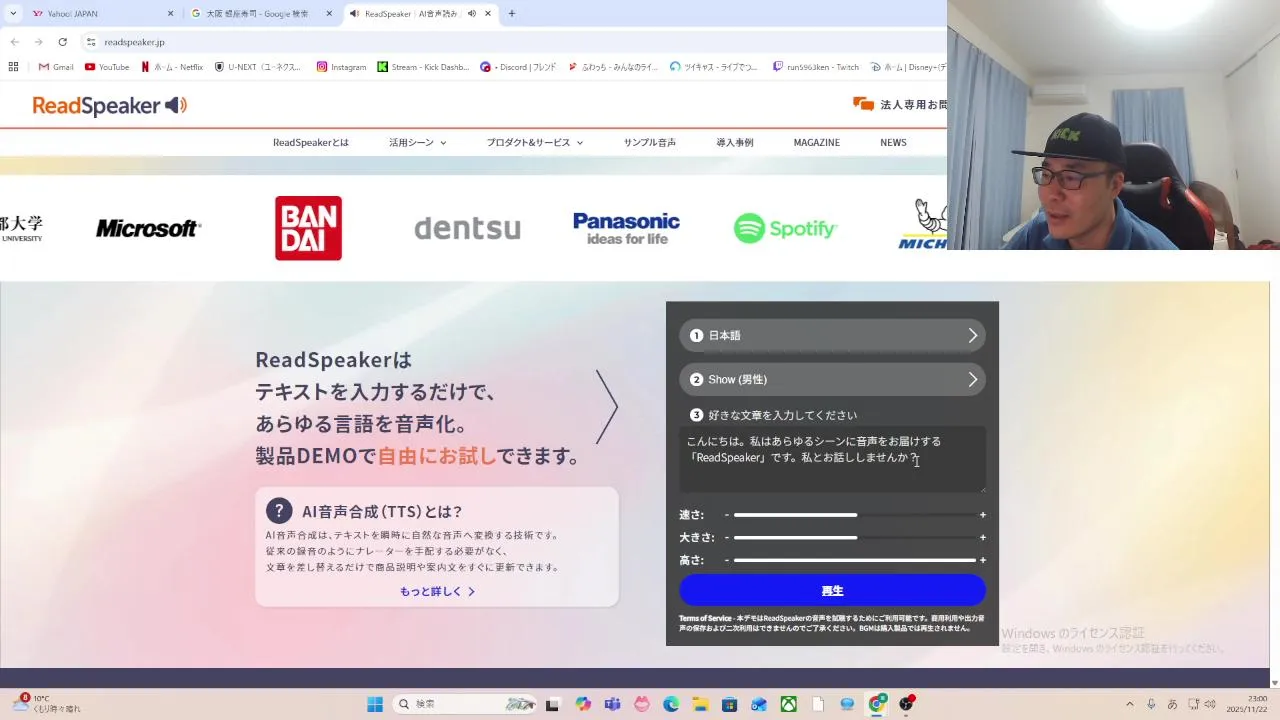Open the Netflix bookmark
This screenshot has width=1280, height=720.
(172, 67)
